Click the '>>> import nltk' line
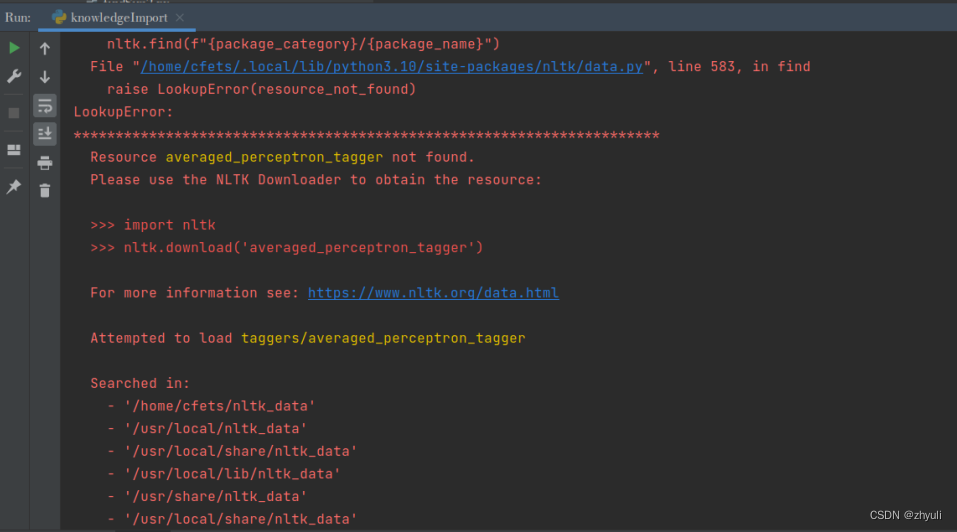Viewport: 957px width, 532px height. click(153, 225)
